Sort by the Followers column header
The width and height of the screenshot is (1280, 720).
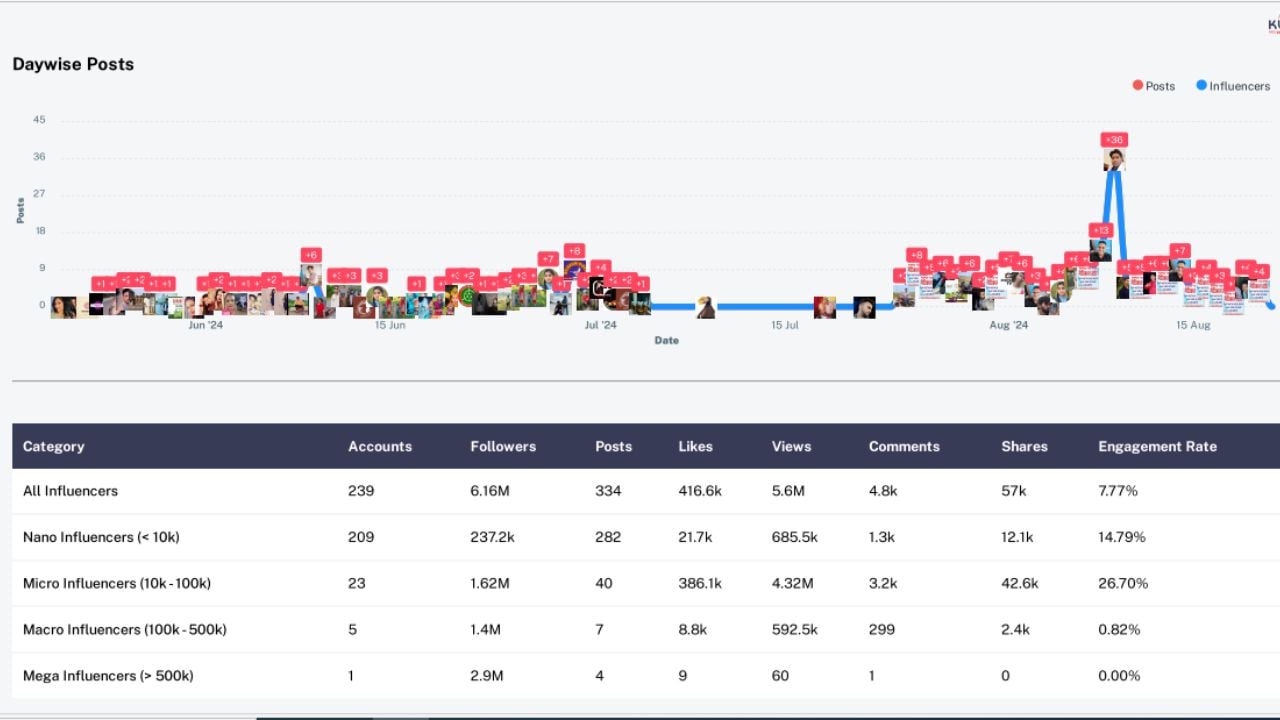pyautogui.click(x=503, y=447)
